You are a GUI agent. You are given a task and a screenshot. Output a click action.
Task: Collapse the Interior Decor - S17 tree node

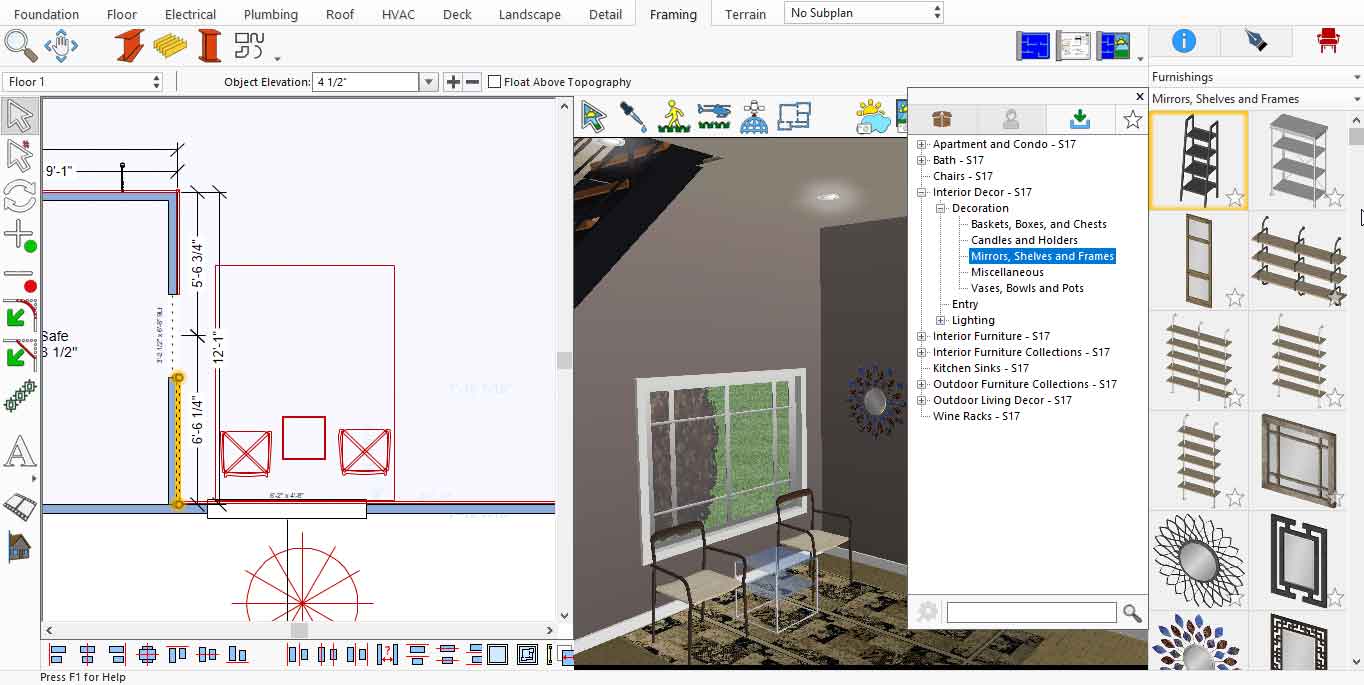[922, 192]
